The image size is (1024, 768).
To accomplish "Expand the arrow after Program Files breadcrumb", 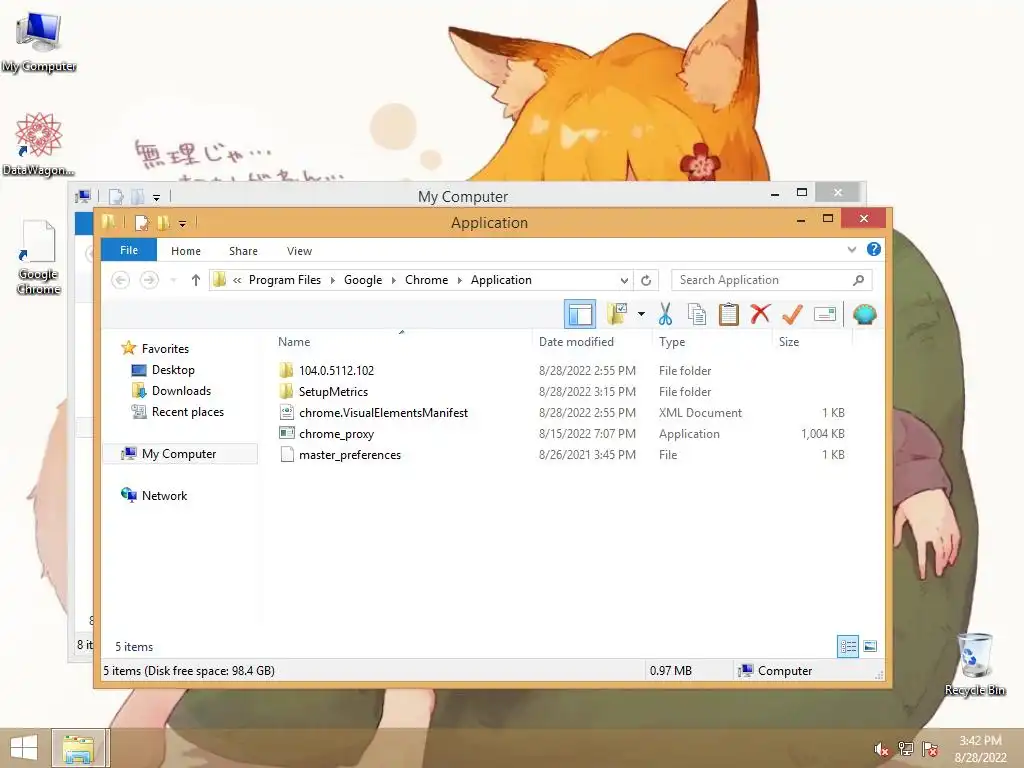I will pos(332,280).
